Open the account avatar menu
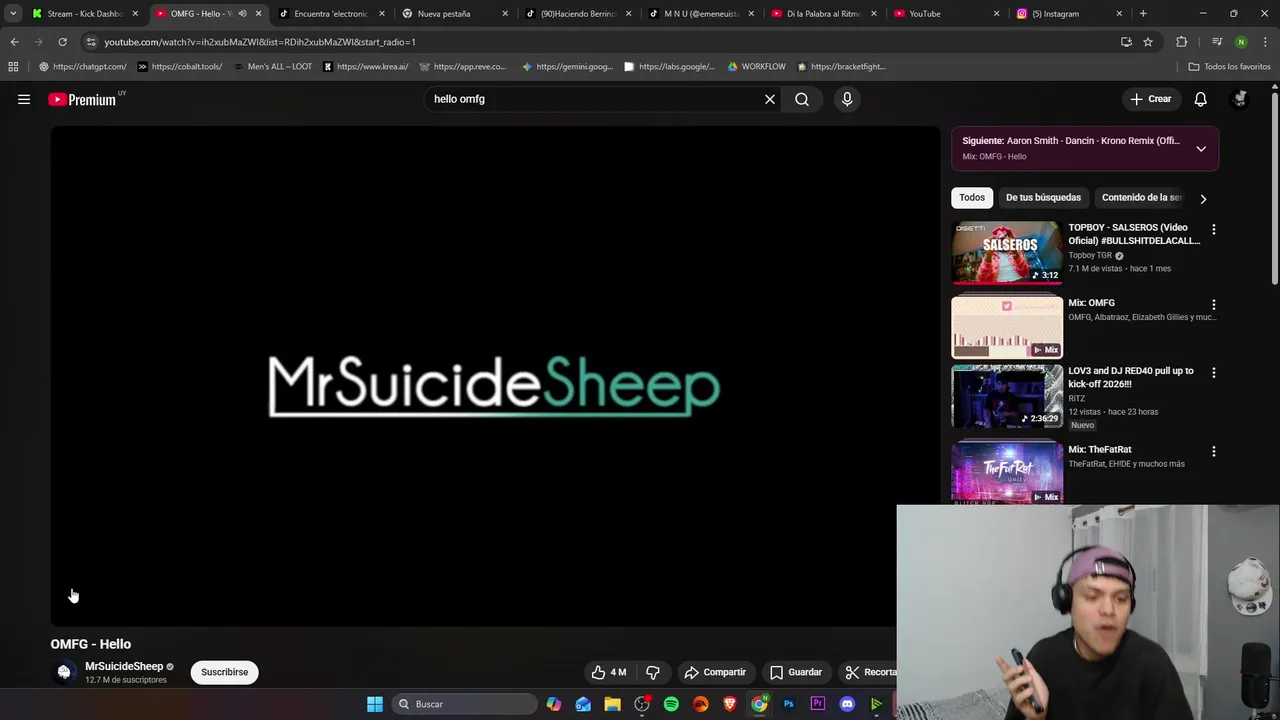This screenshot has height=720, width=1280. 1240,99
